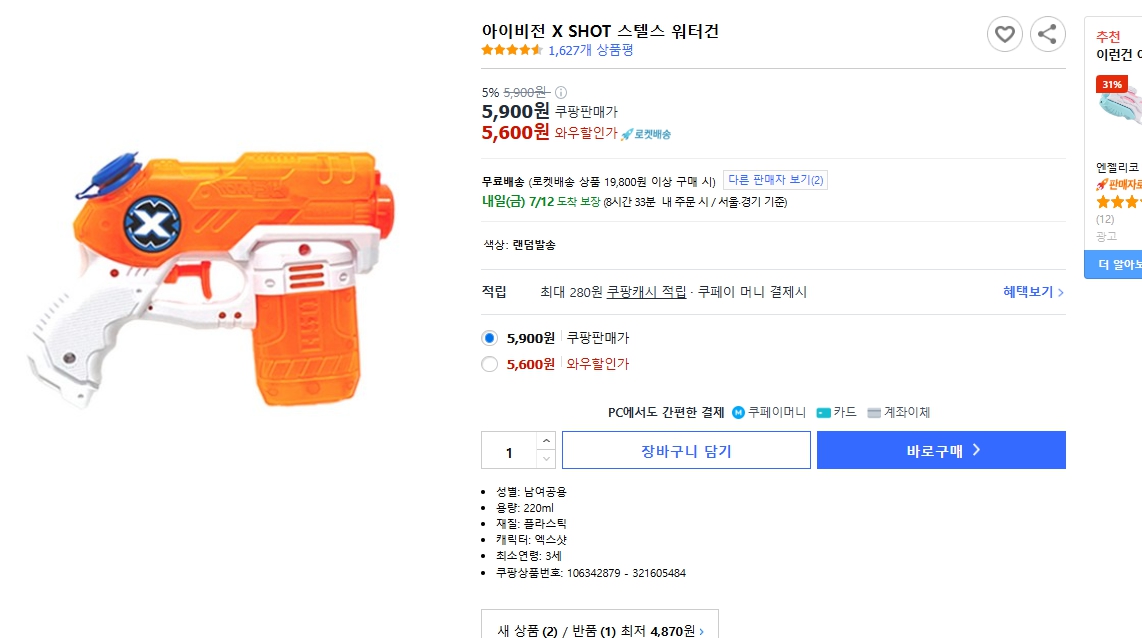This screenshot has height=638, width=1142.
Task: Click the share icon button
Action: 1047,35
